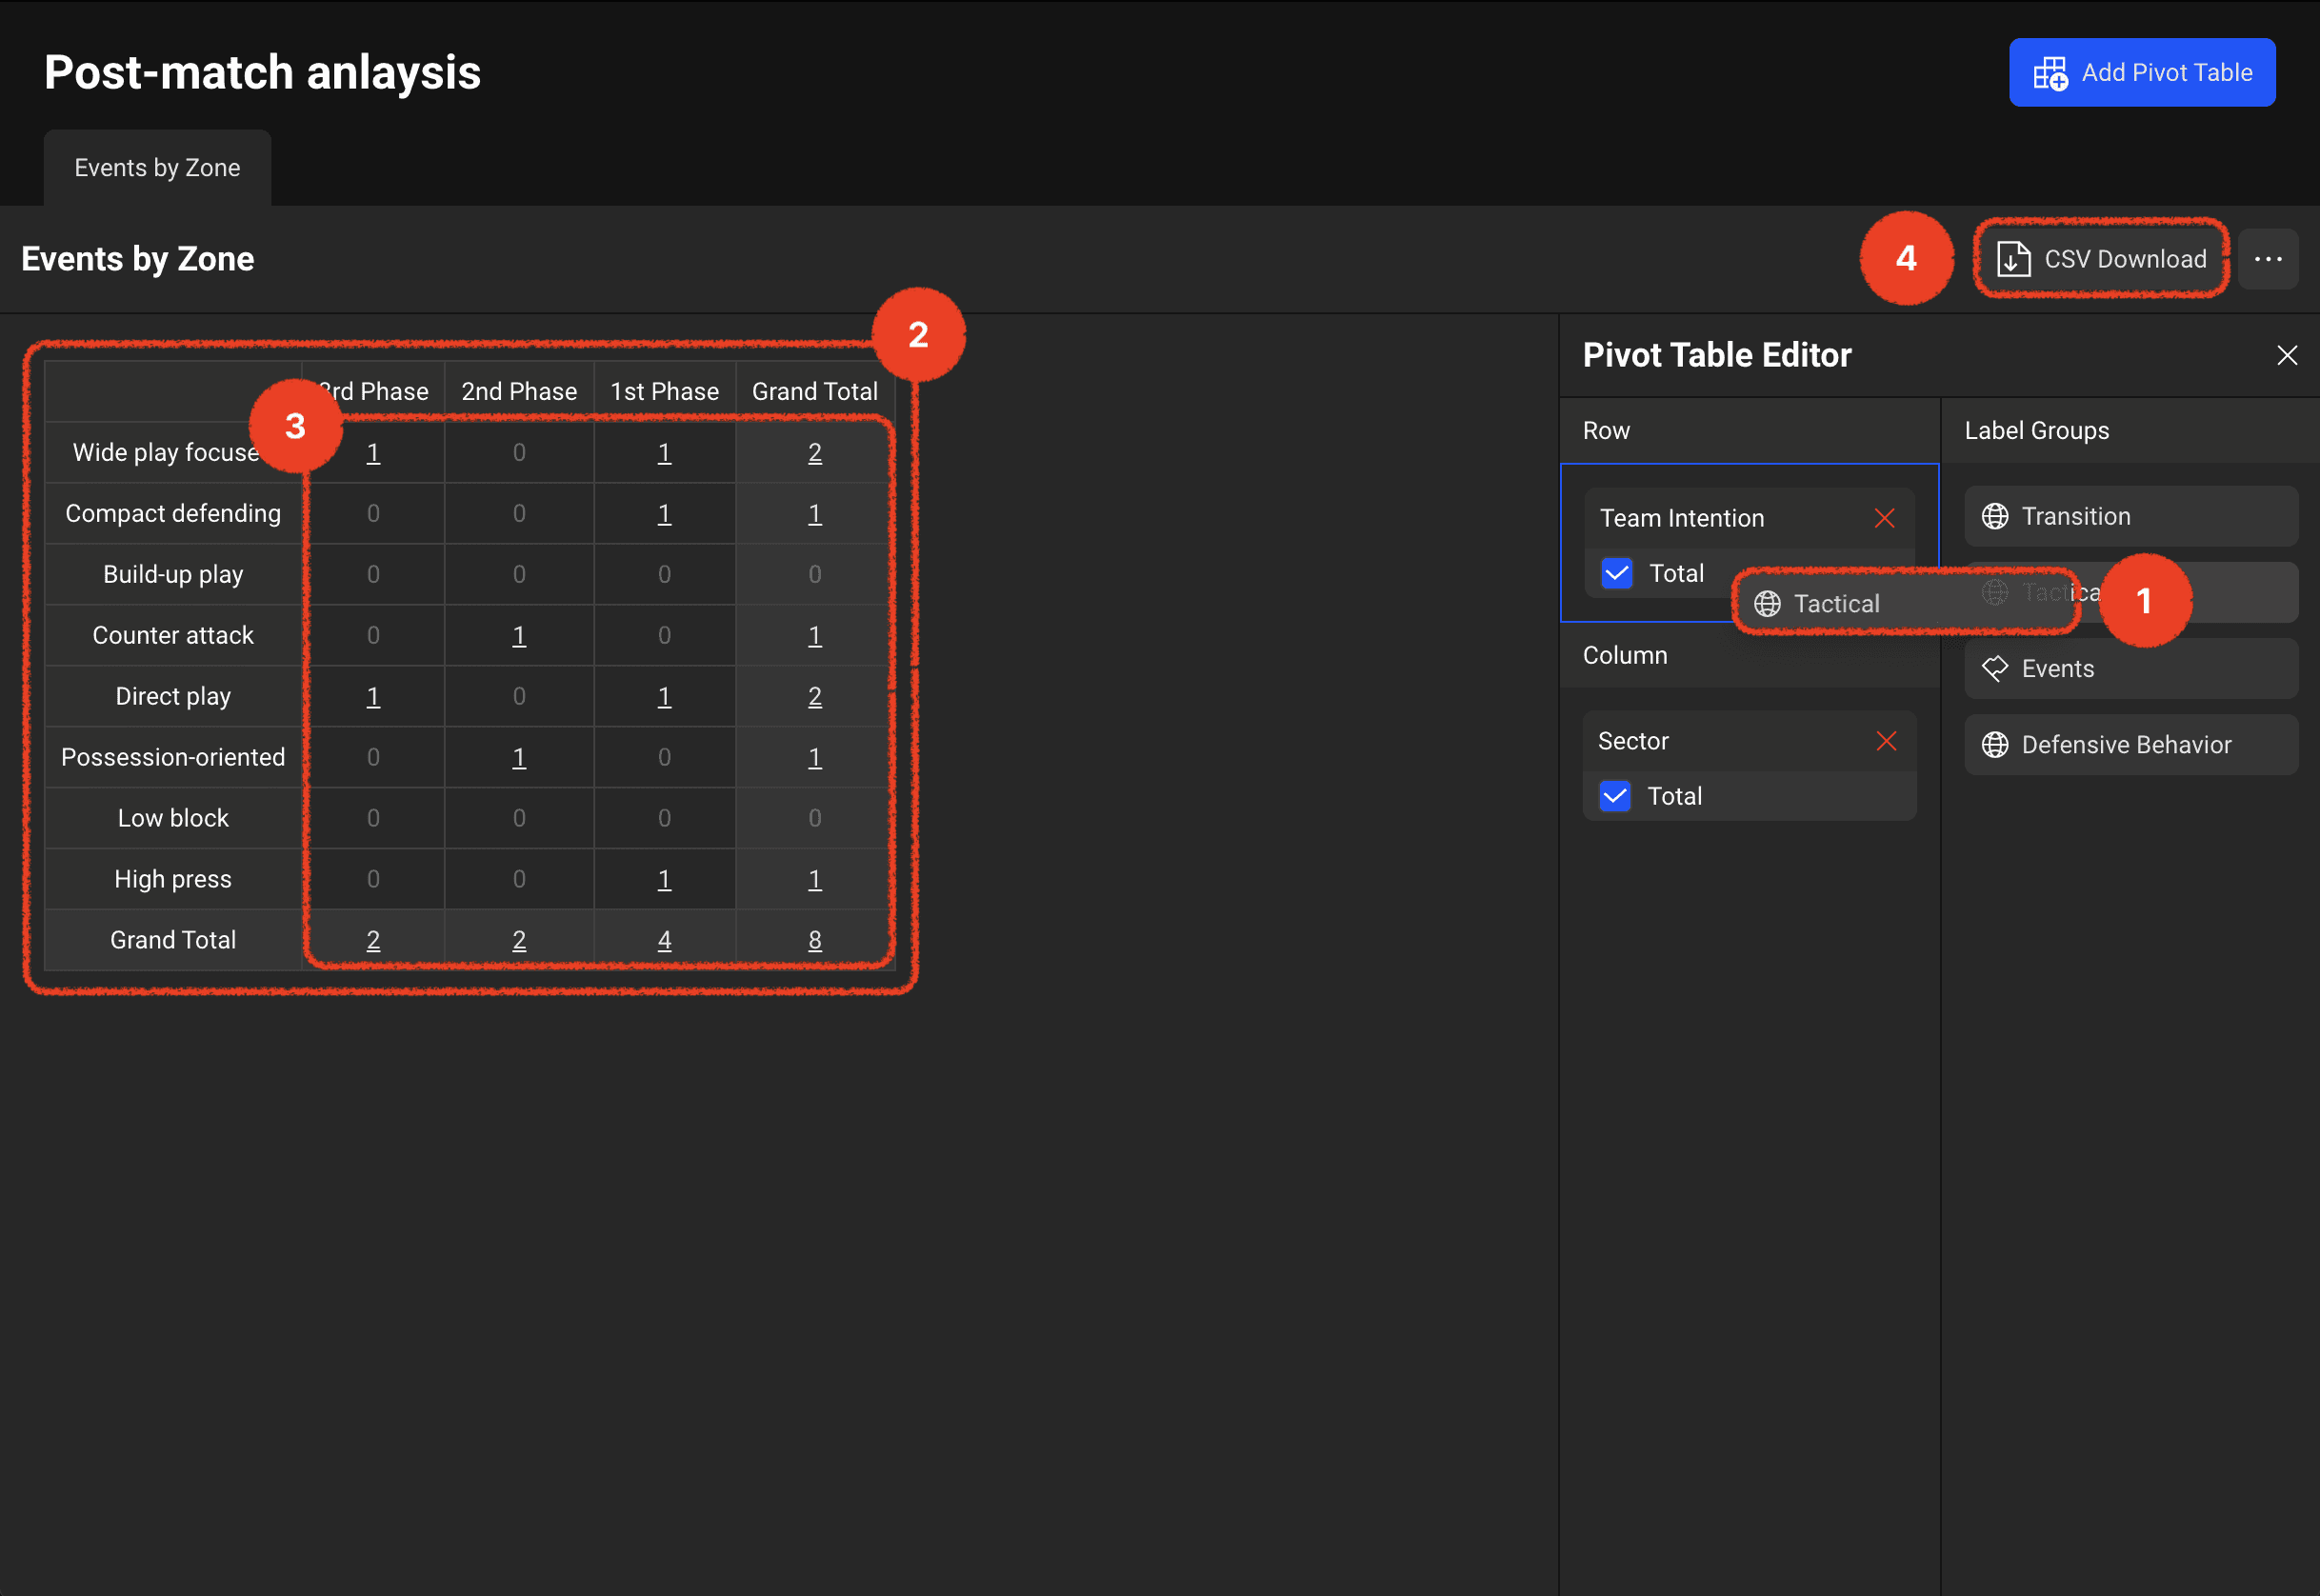Screen dimensions: 2320x1596
Task: Click the Add Pivot Table grid icon
Action: pyautogui.click(x=2050, y=73)
